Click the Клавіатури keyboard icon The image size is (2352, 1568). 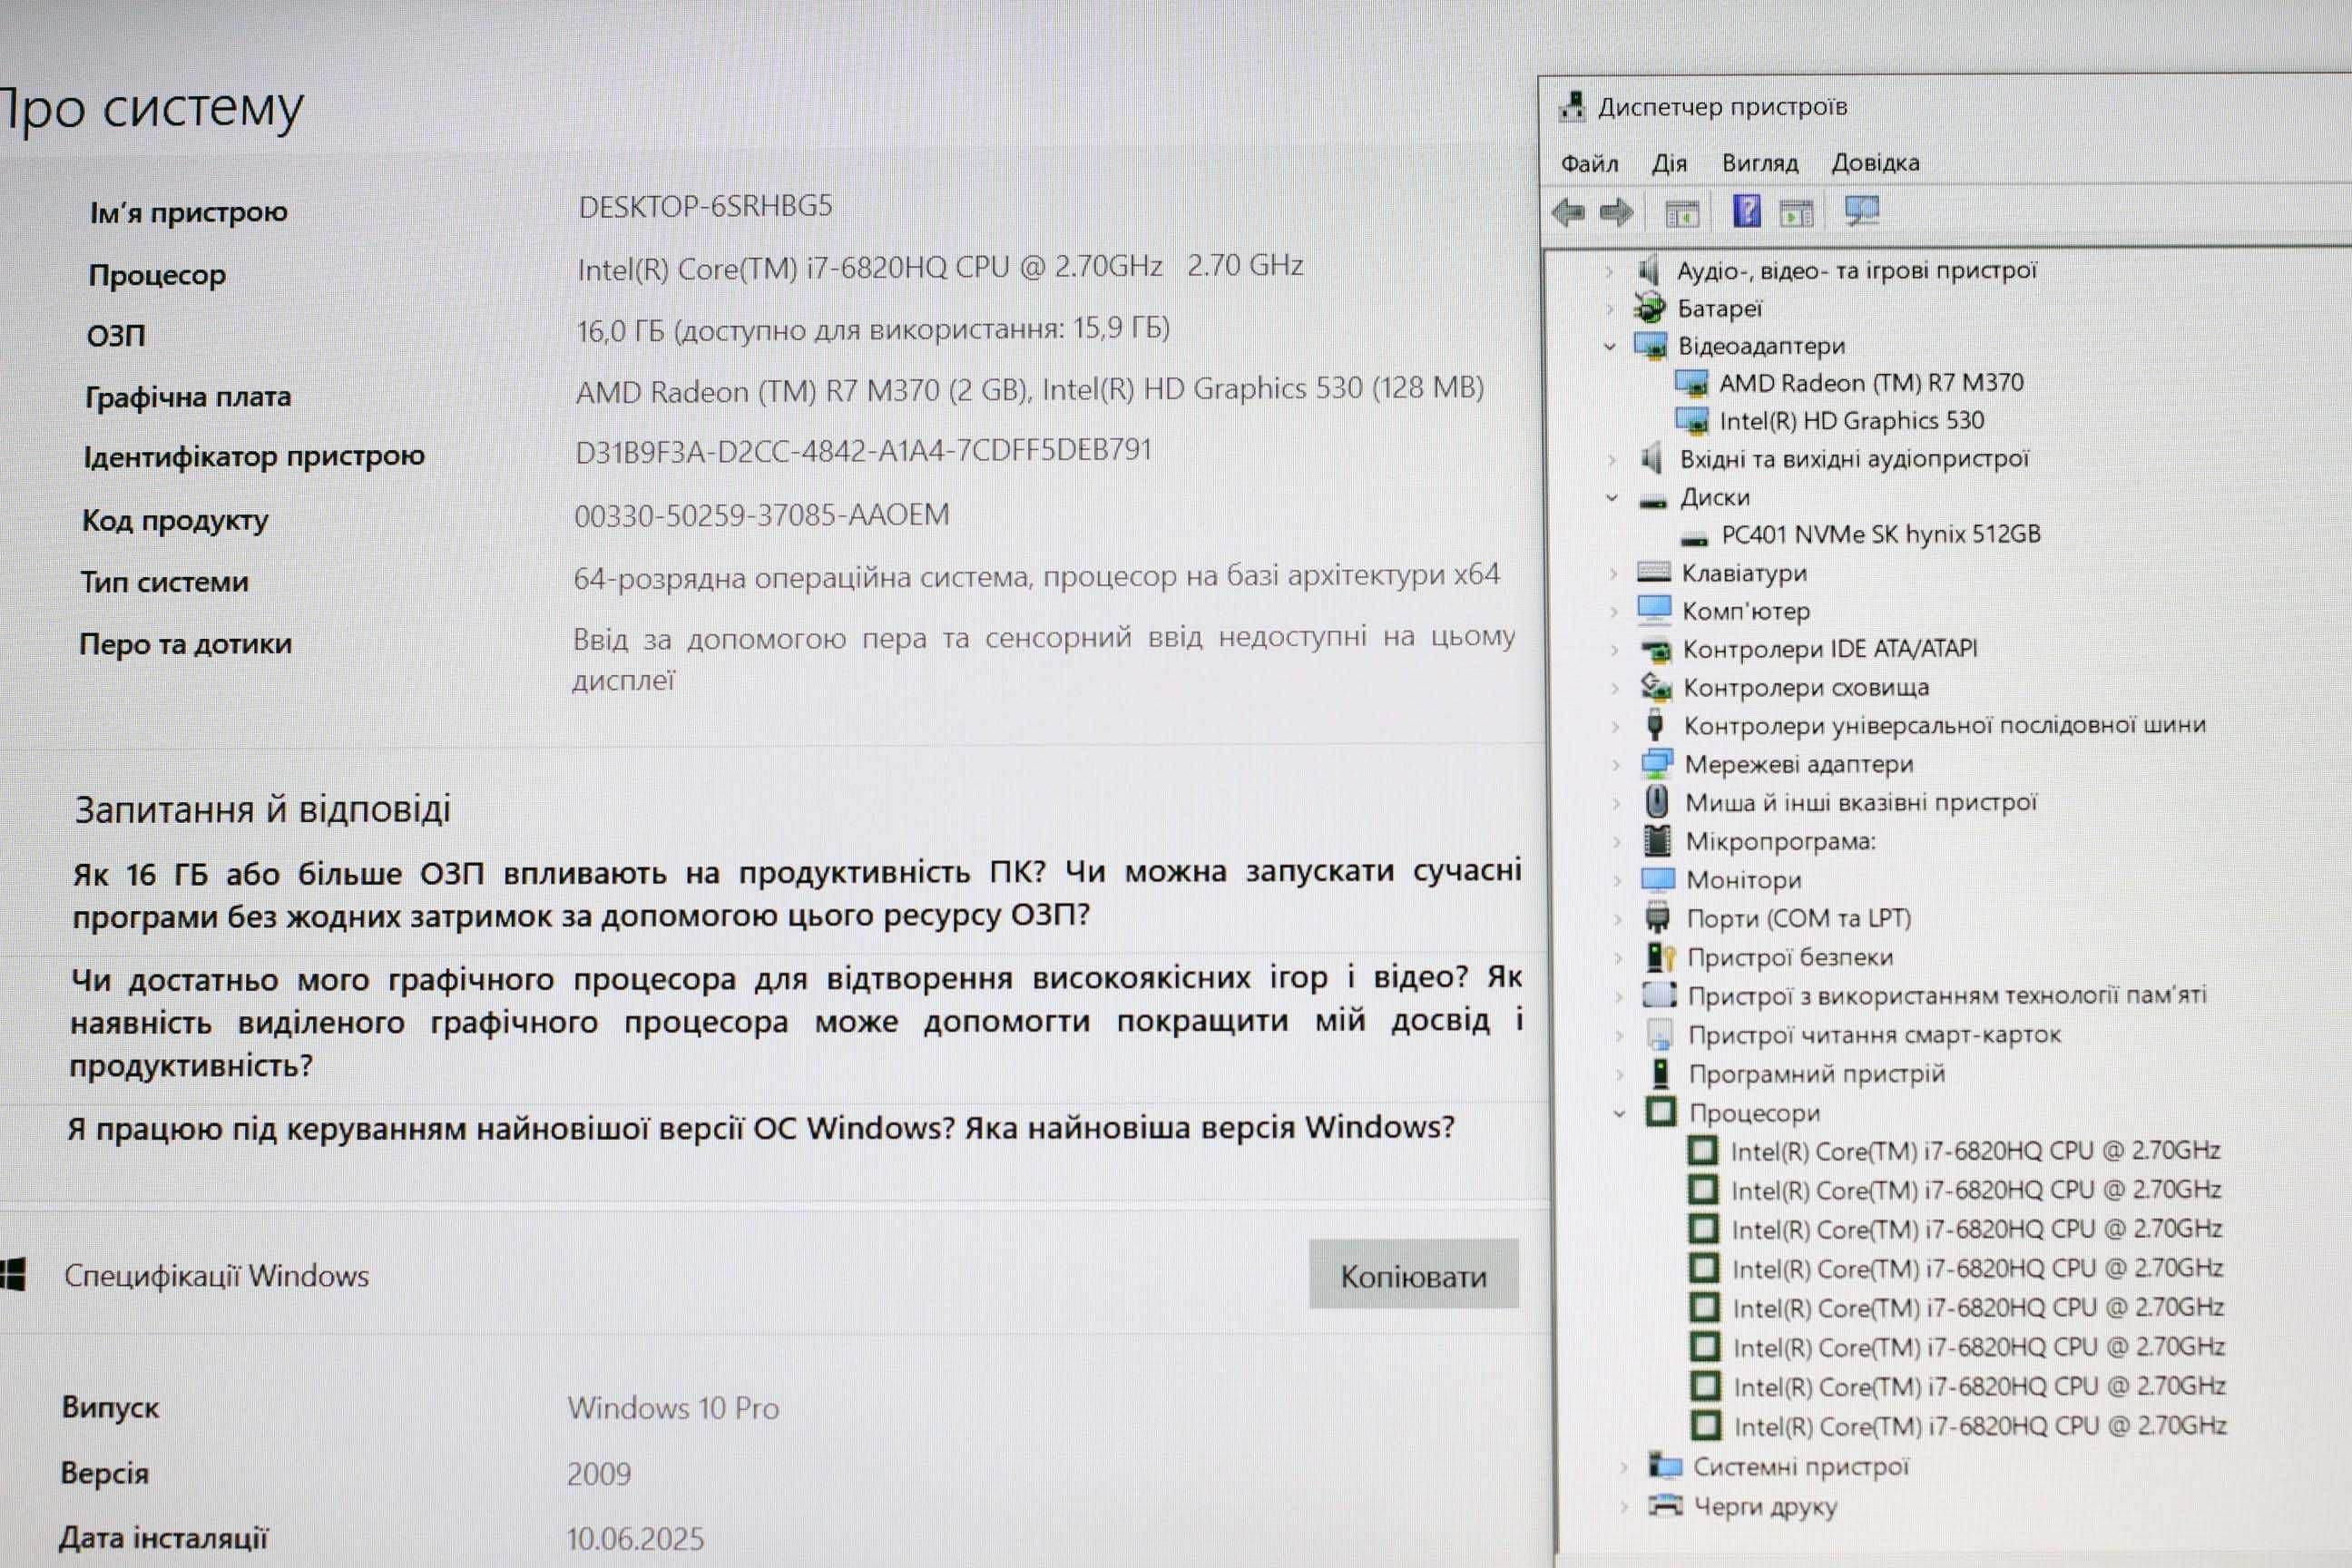coord(1653,572)
